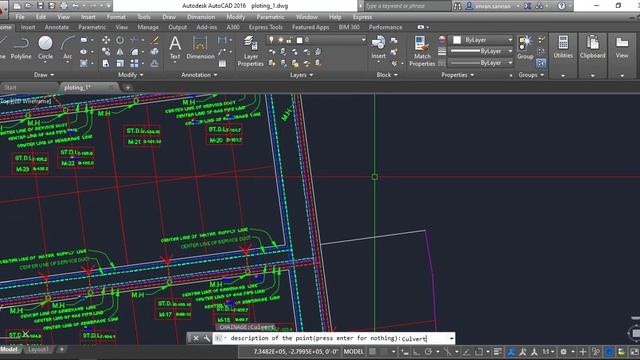Viewport: 640px width, 360px height.
Task: Click the Mirror tool icon
Action: [x=120, y=52]
